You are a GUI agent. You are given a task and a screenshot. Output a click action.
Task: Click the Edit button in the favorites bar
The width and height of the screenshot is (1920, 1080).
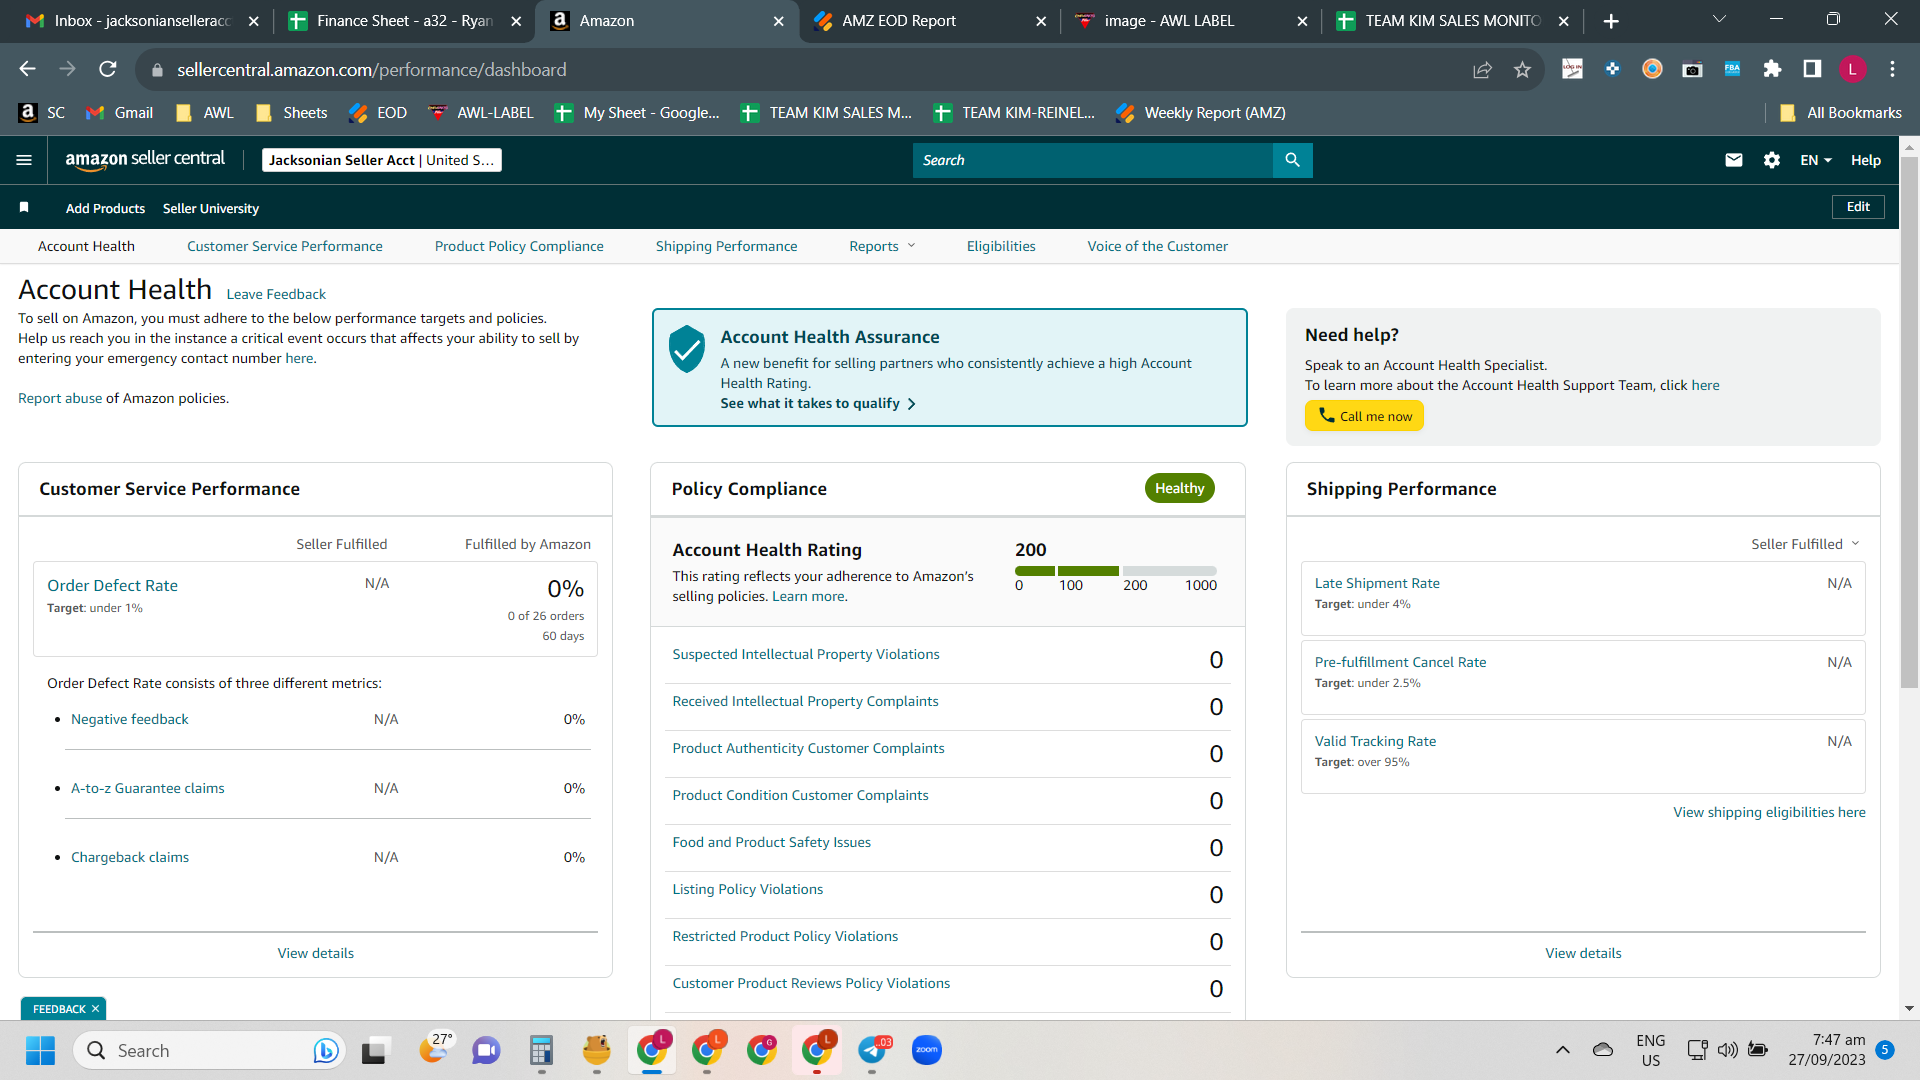[1858, 207]
